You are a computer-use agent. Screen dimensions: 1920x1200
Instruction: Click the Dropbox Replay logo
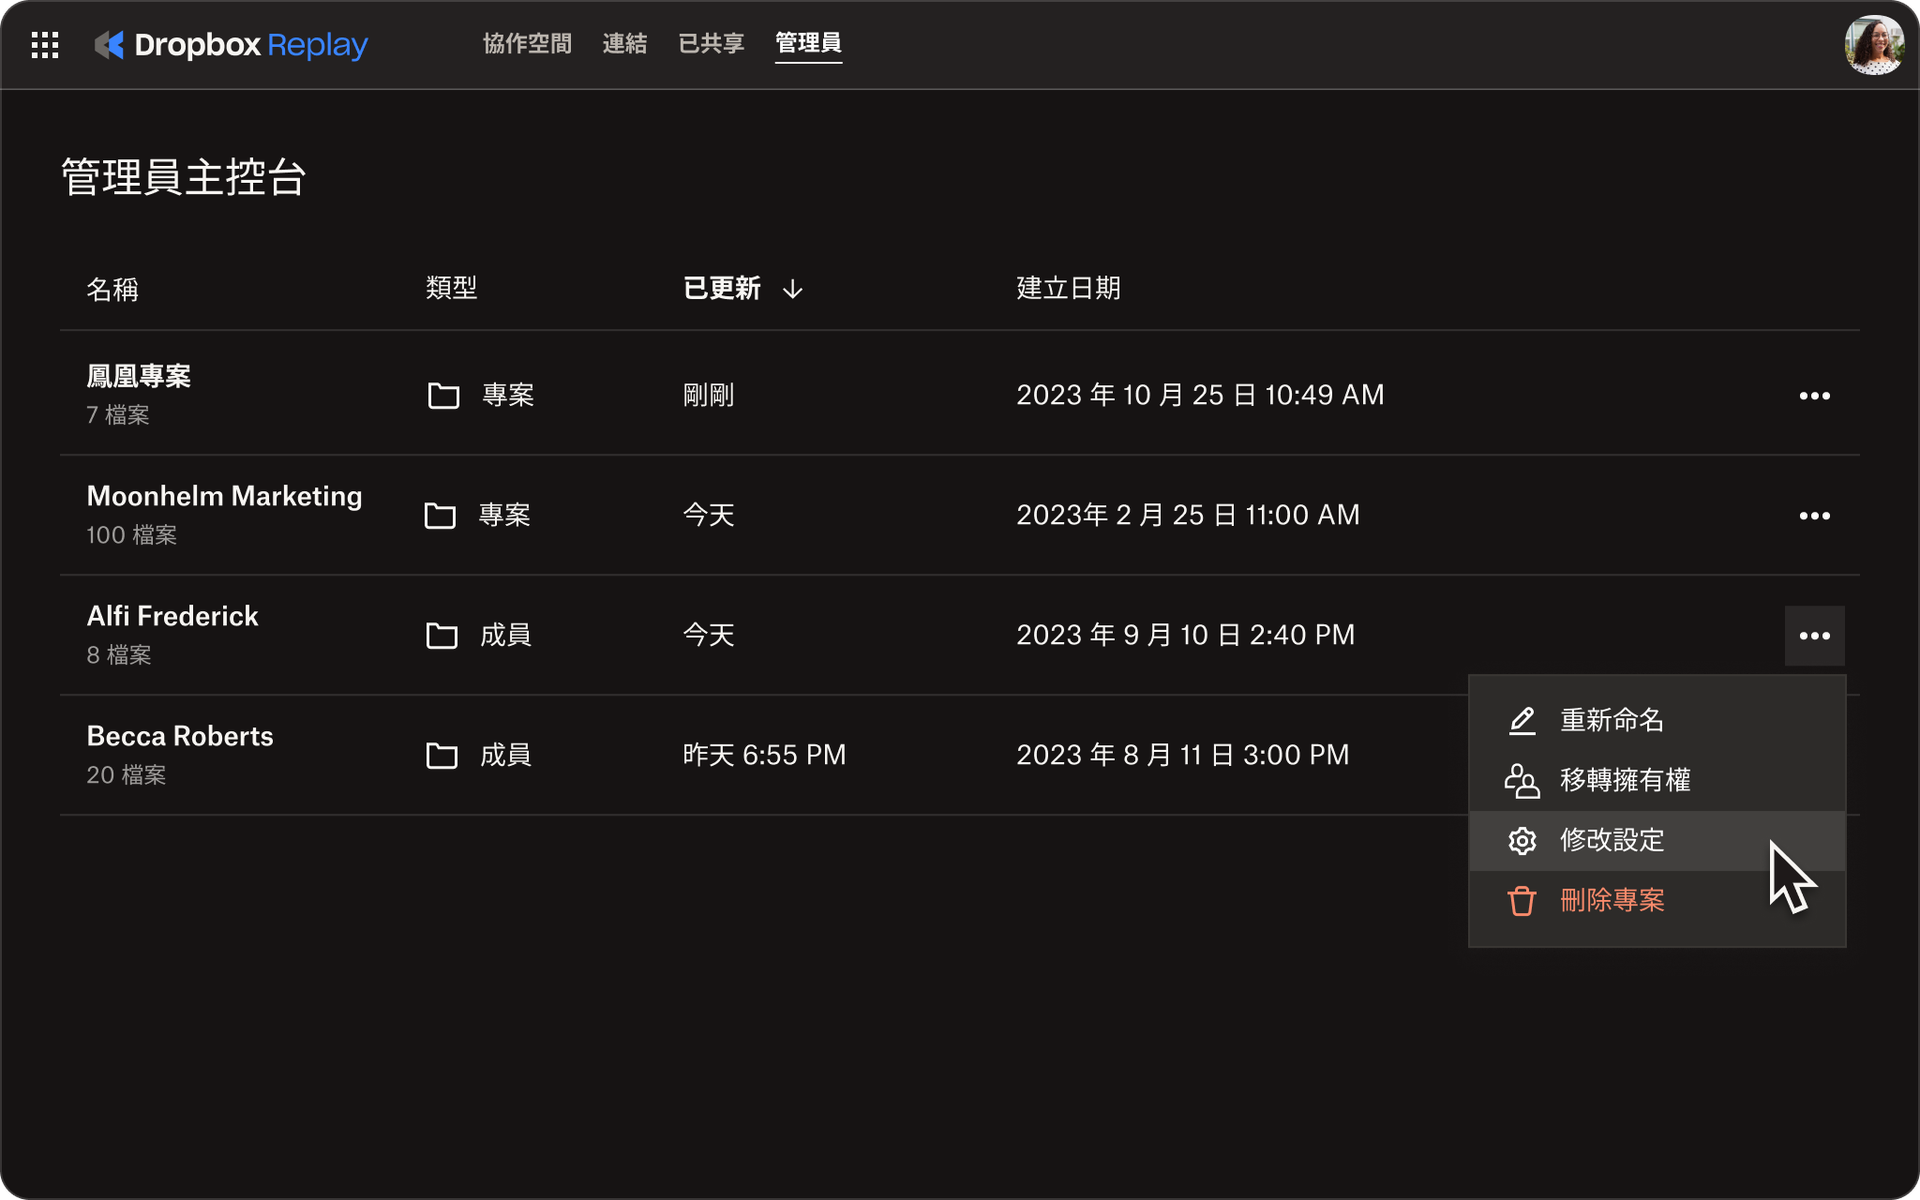(x=231, y=45)
